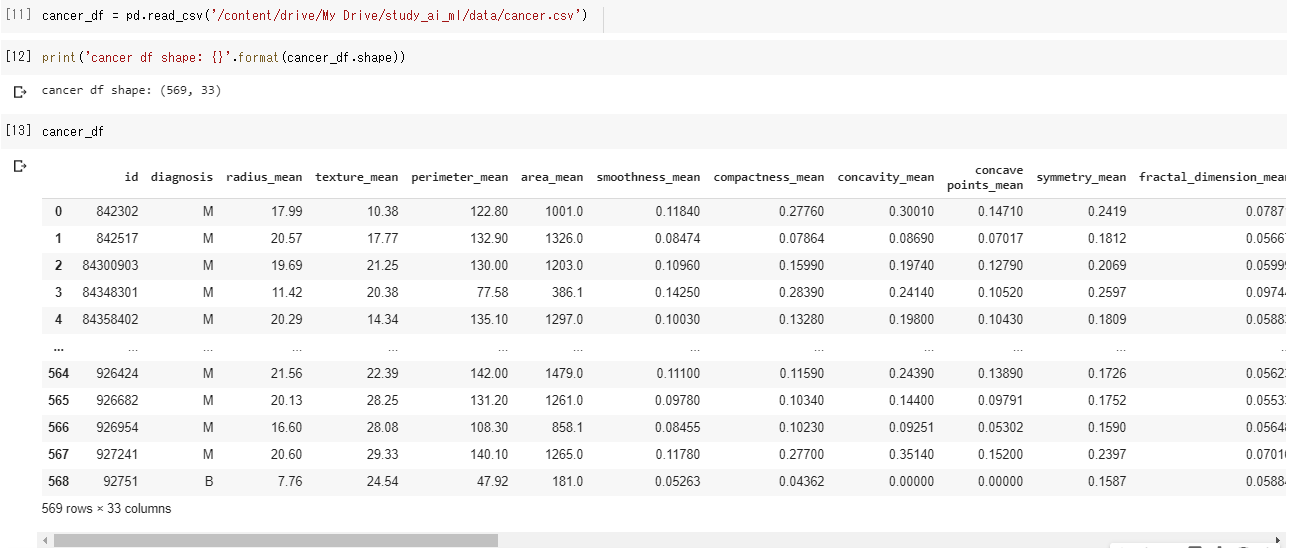Click the 'texture_mean' column header
1296x548 pixels.
click(357, 177)
